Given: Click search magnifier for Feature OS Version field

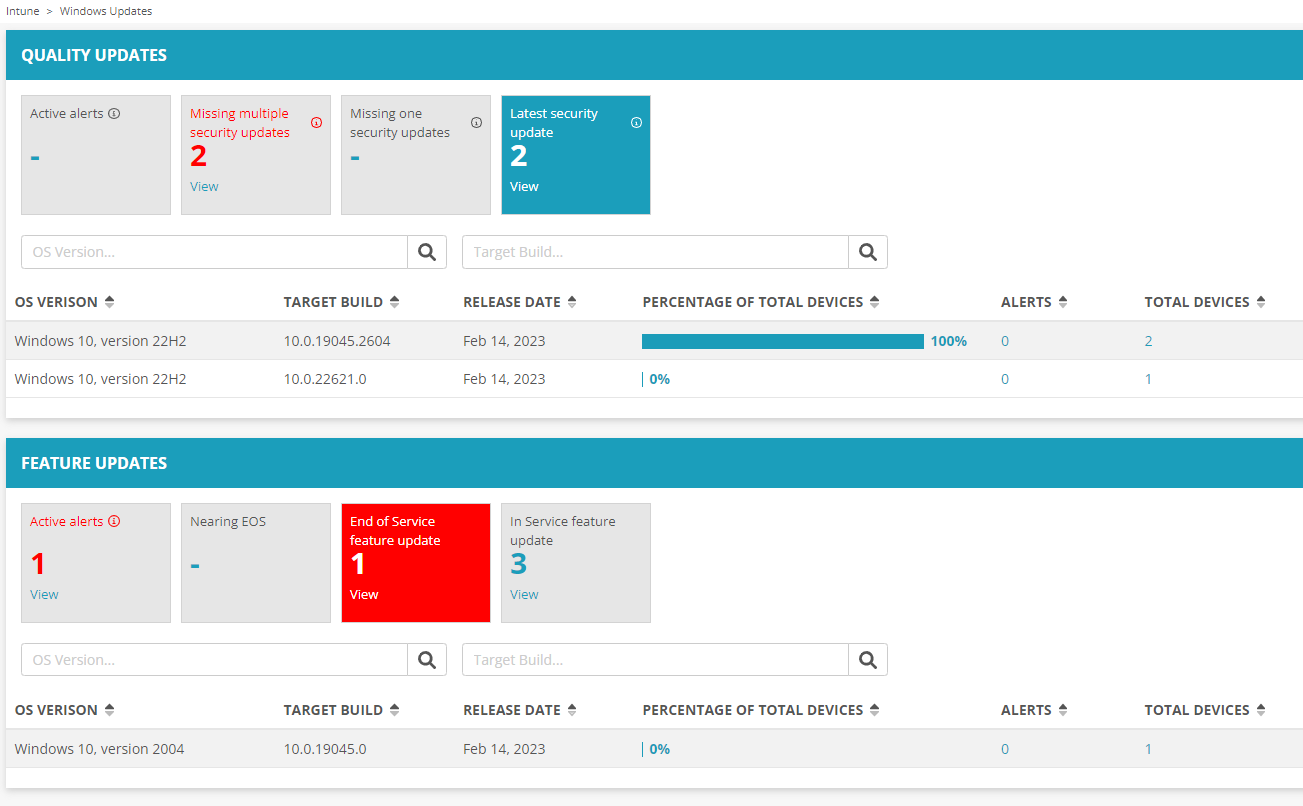Looking at the screenshot, I should pos(427,660).
